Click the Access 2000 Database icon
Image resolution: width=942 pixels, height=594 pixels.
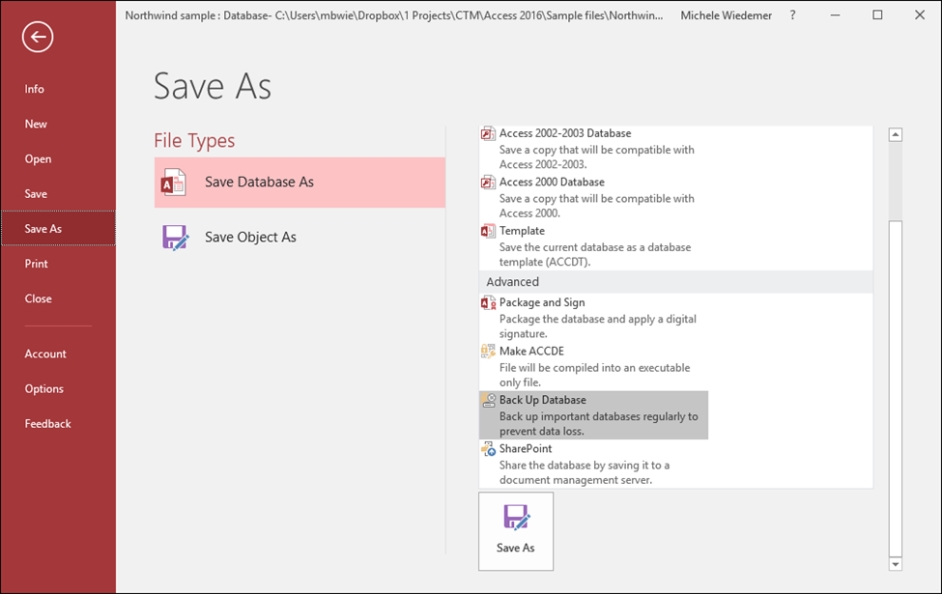[488, 182]
